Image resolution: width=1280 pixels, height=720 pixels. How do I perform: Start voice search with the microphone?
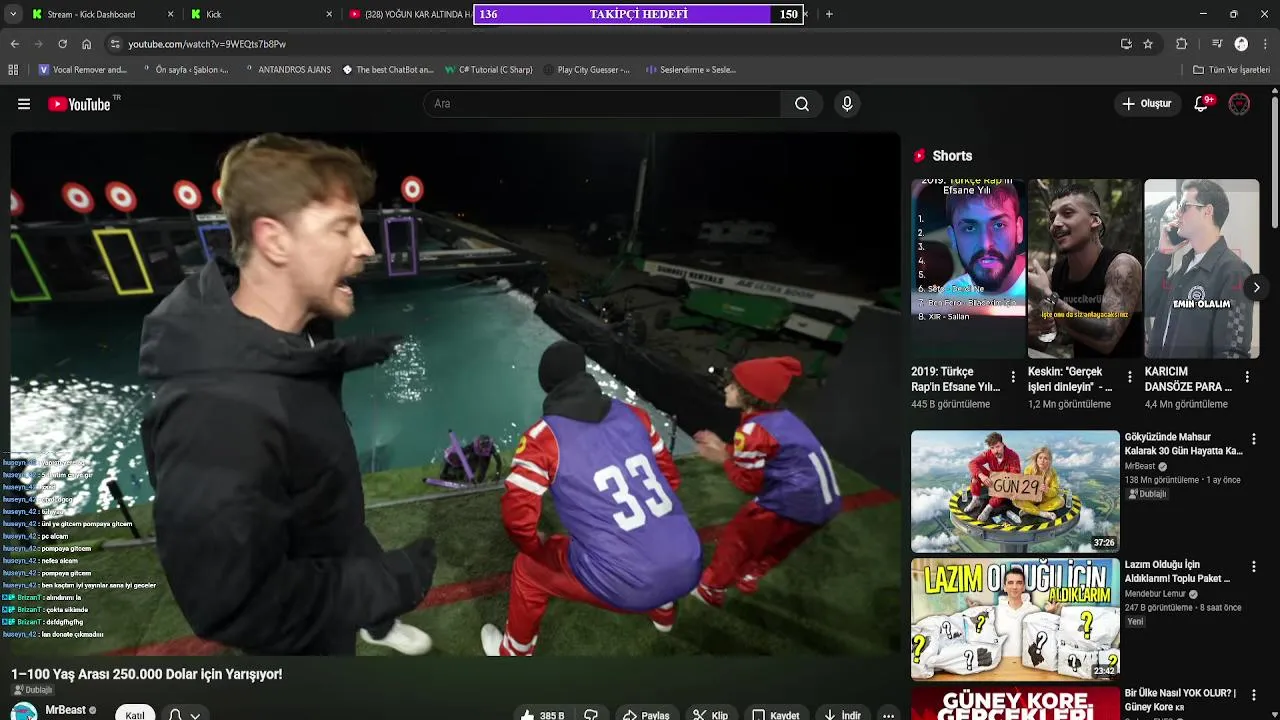[x=847, y=104]
